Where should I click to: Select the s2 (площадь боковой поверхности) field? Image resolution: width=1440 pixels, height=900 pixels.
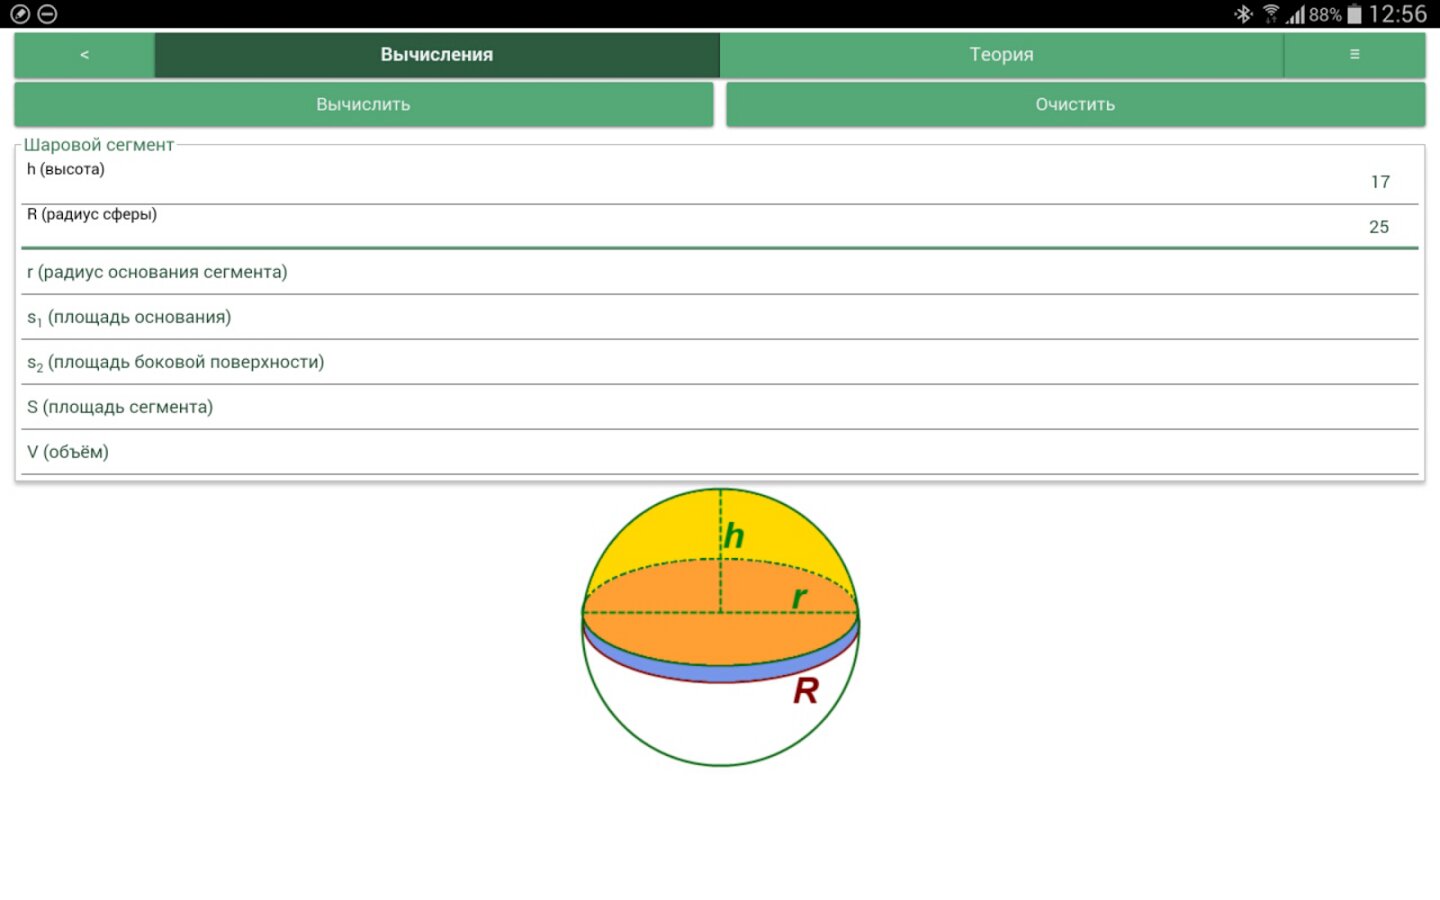pyautogui.click(x=720, y=362)
